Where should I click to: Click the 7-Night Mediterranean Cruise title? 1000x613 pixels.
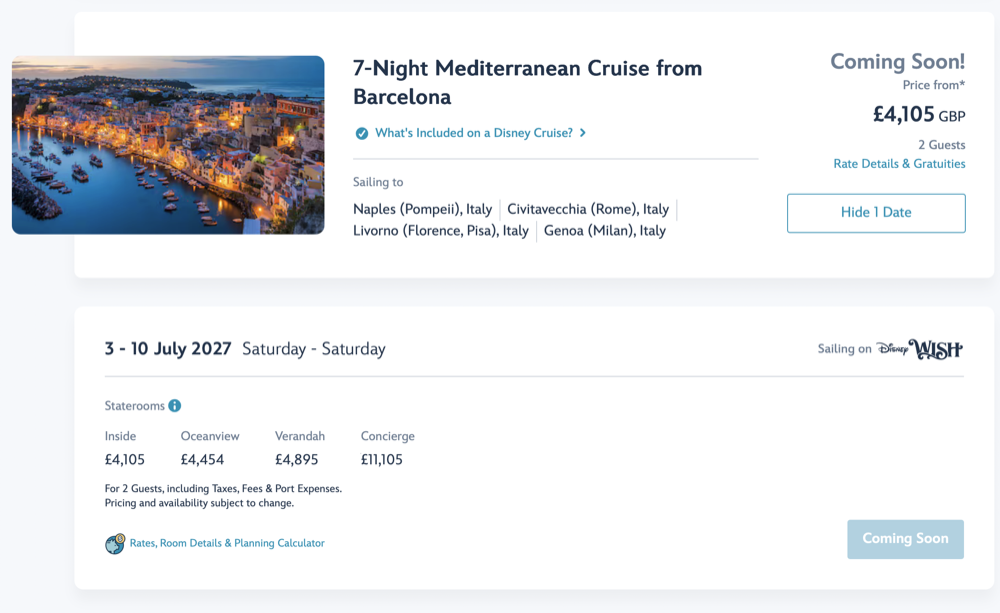[x=527, y=82]
